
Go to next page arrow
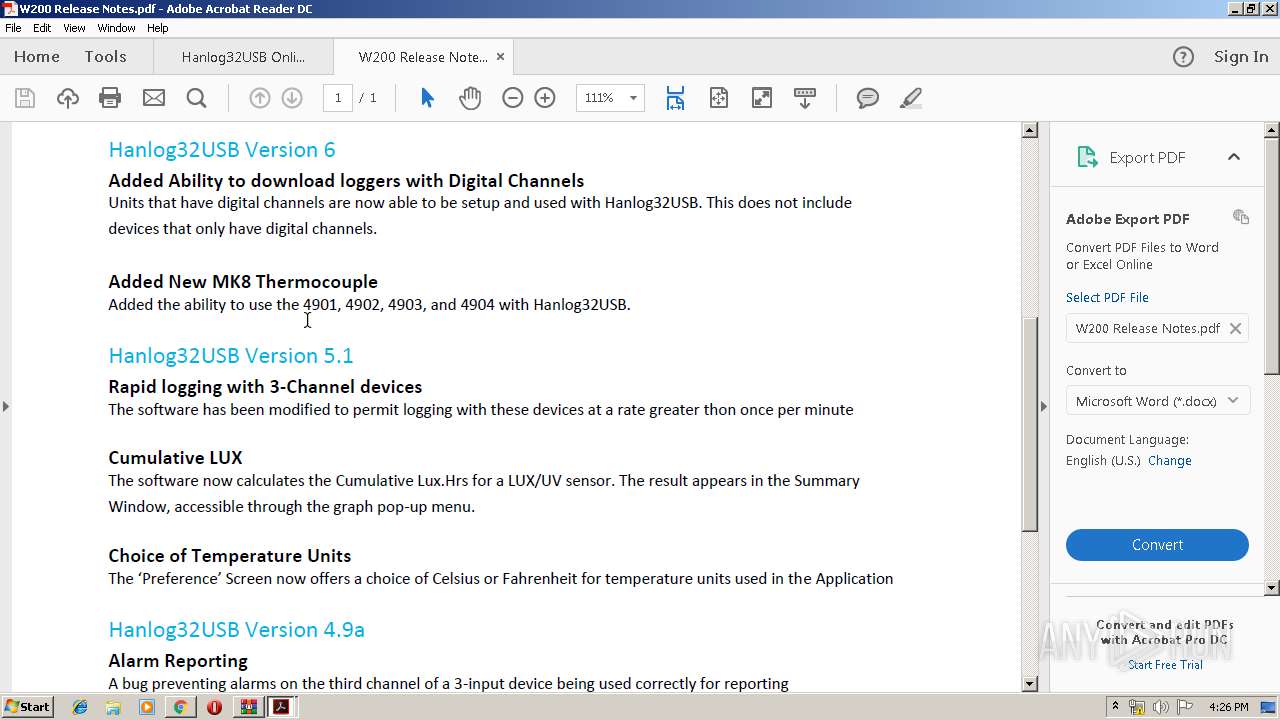pyautogui.click(x=292, y=98)
